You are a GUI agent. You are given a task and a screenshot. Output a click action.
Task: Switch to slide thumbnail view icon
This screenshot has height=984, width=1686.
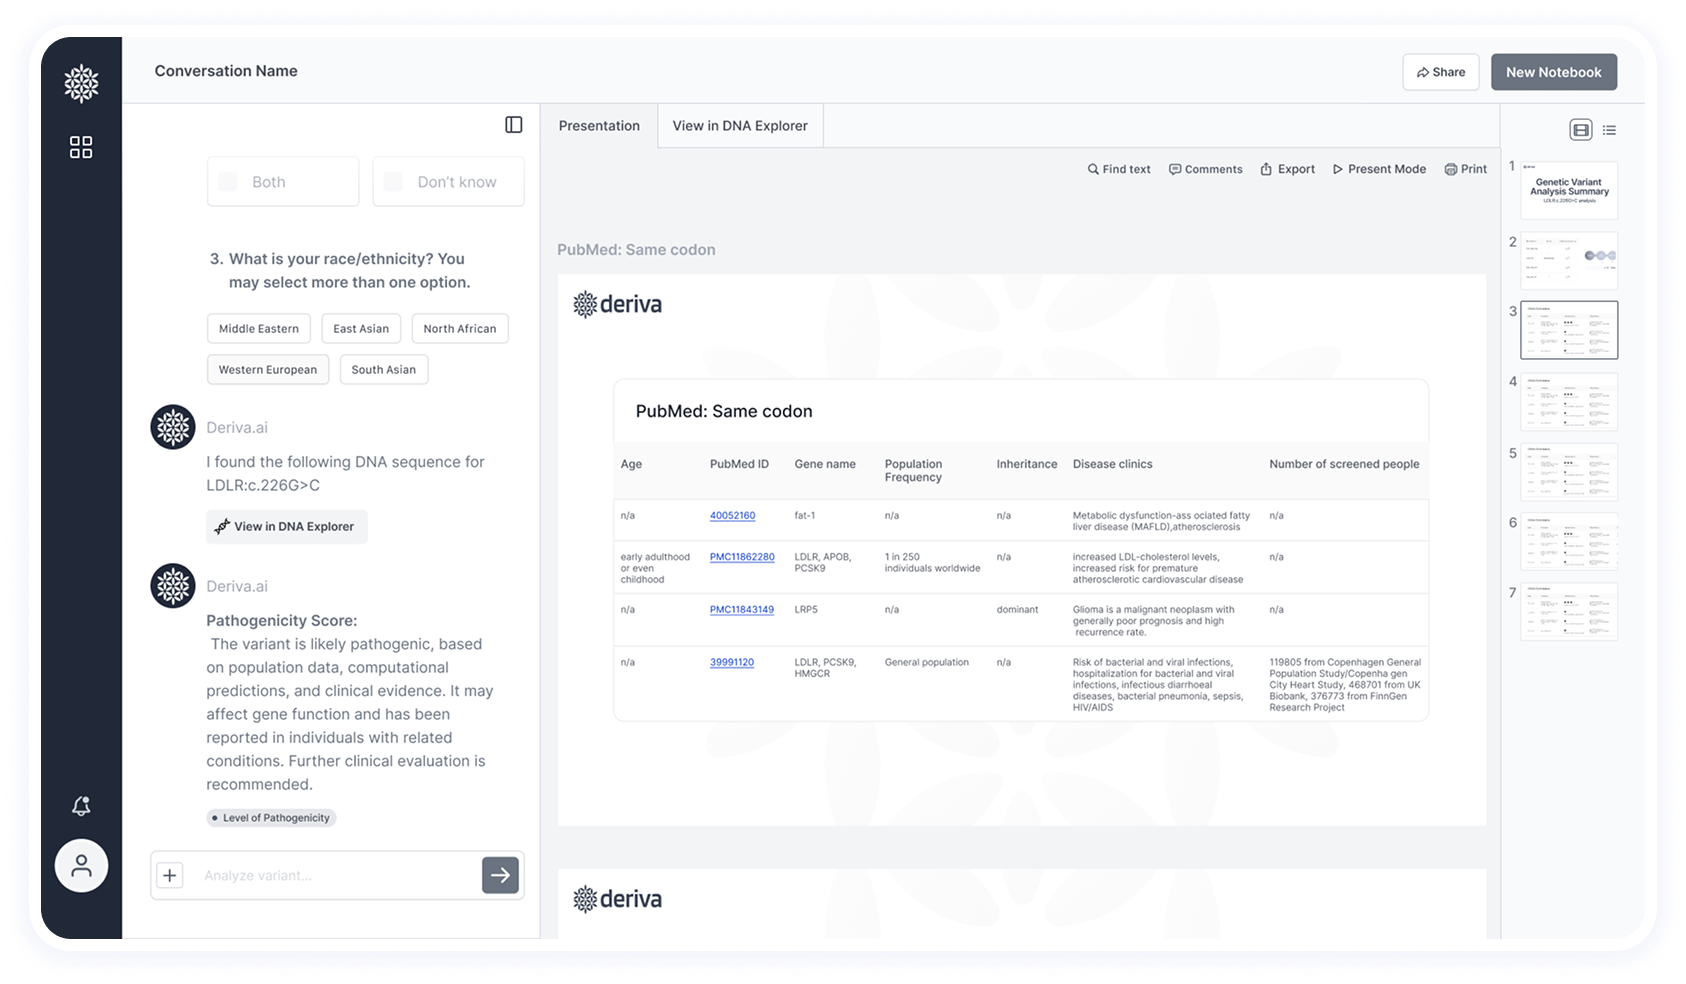click(1580, 130)
